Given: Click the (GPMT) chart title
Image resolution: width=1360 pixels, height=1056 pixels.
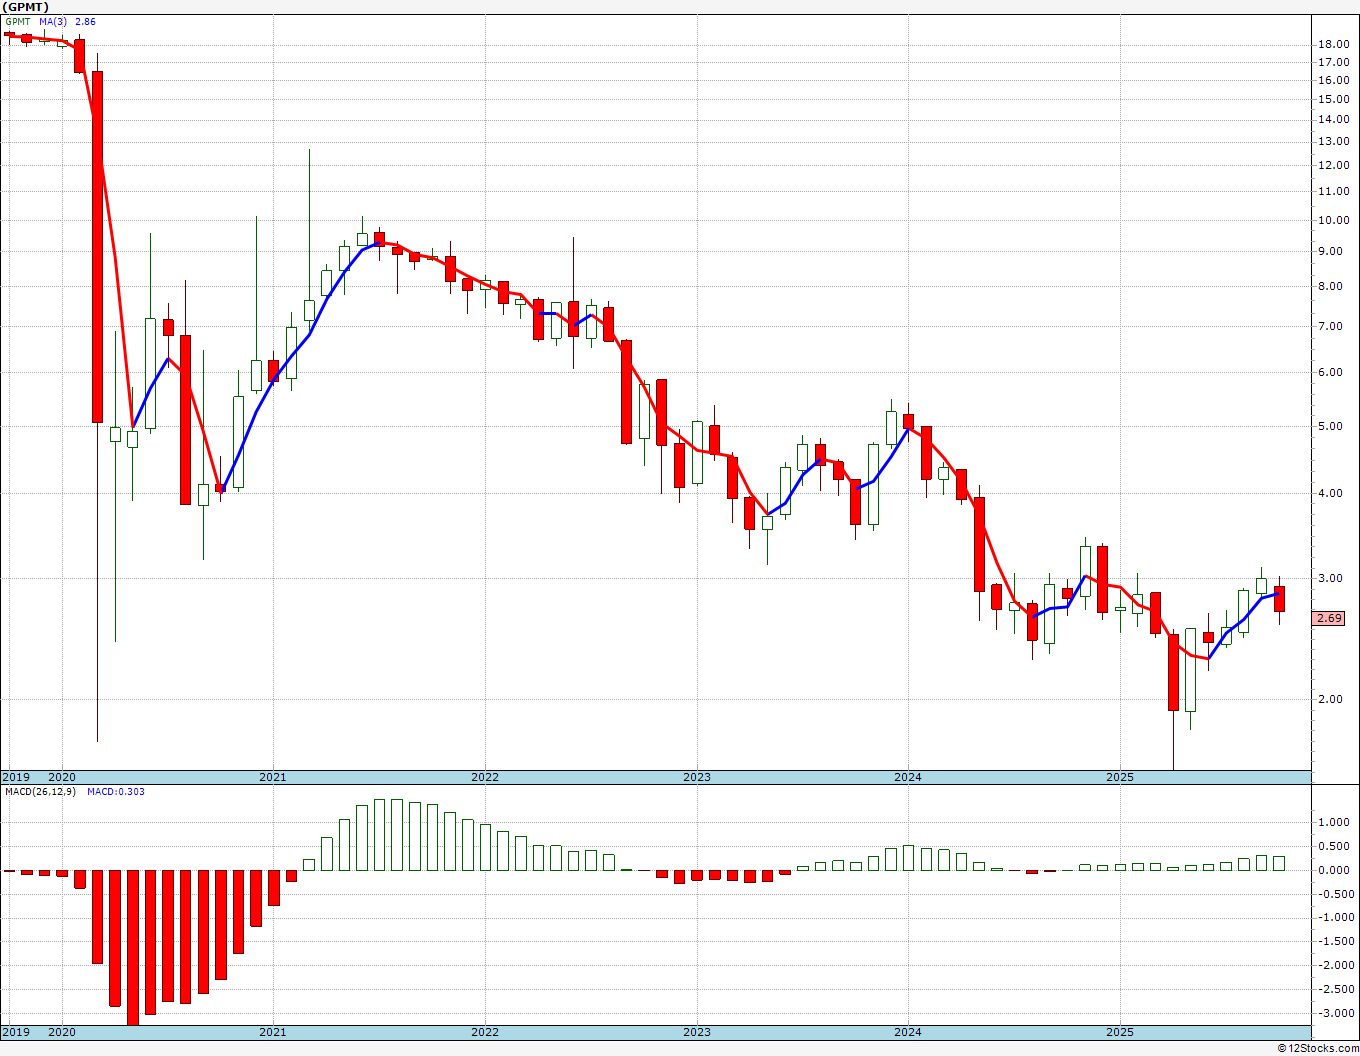Looking at the screenshot, I should 26,7.
